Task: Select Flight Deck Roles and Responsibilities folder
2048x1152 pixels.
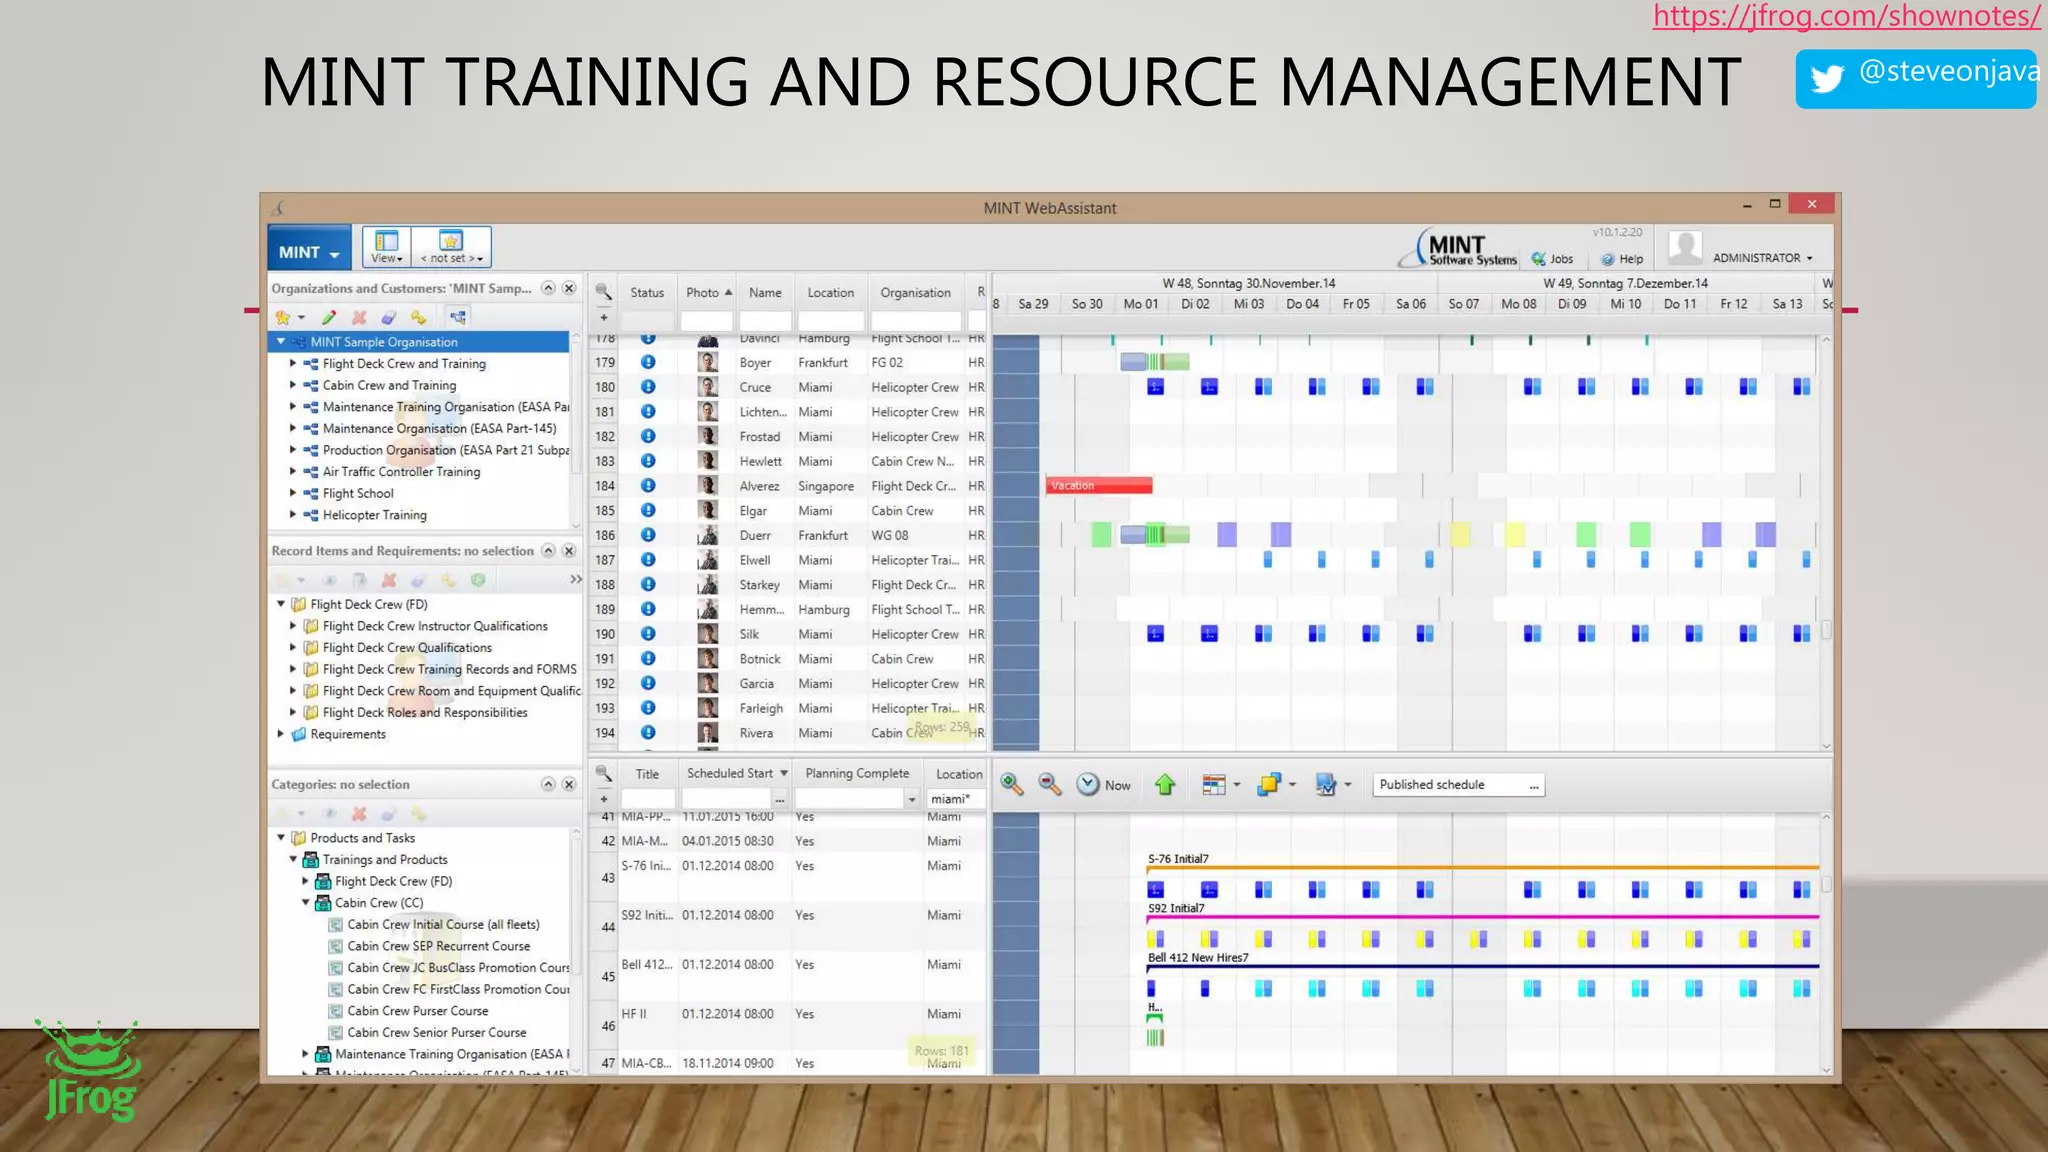Action: point(425,713)
